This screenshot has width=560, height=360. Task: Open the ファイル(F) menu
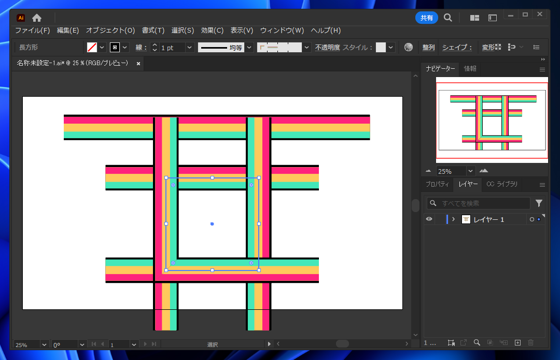point(32,30)
